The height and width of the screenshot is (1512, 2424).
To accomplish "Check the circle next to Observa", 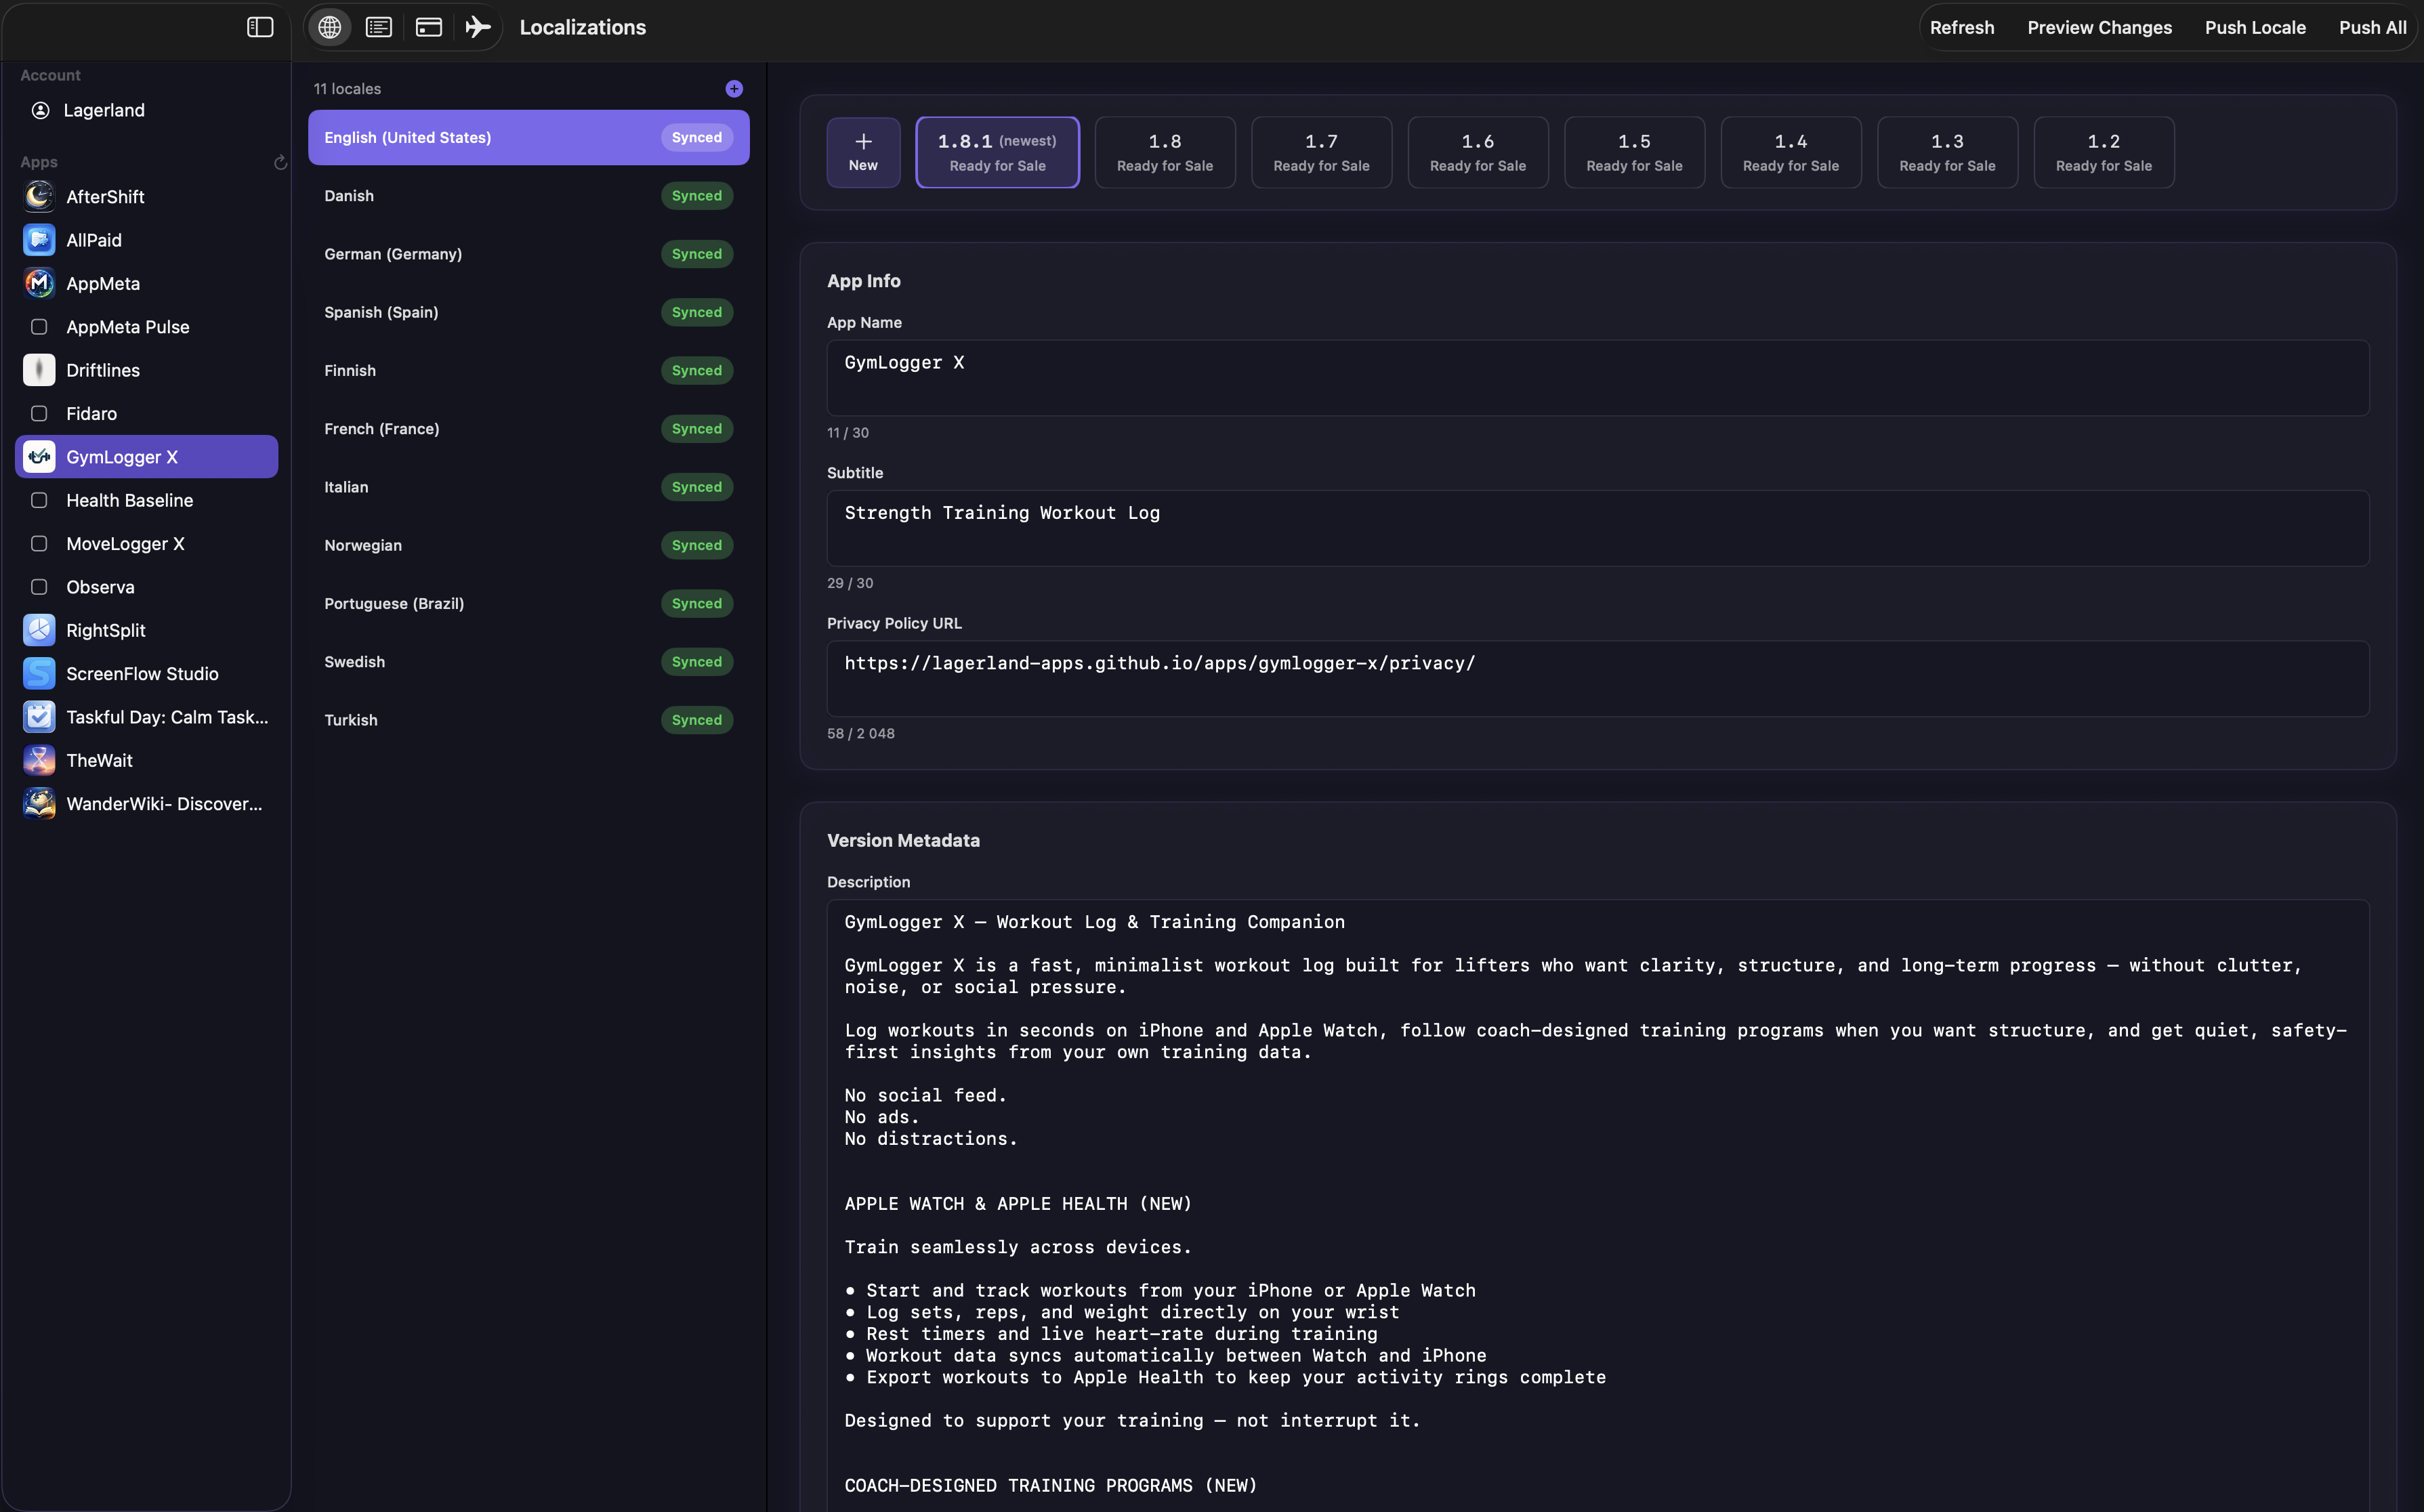I will click(39, 587).
